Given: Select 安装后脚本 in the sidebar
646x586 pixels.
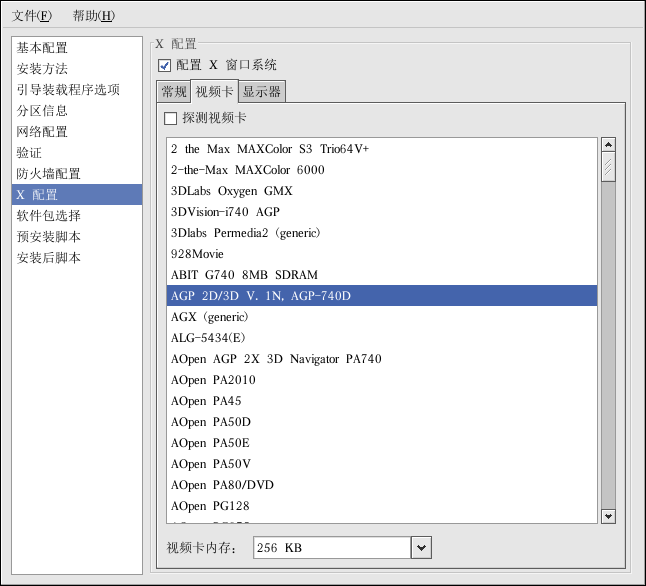Looking at the screenshot, I should coord(49,258).
